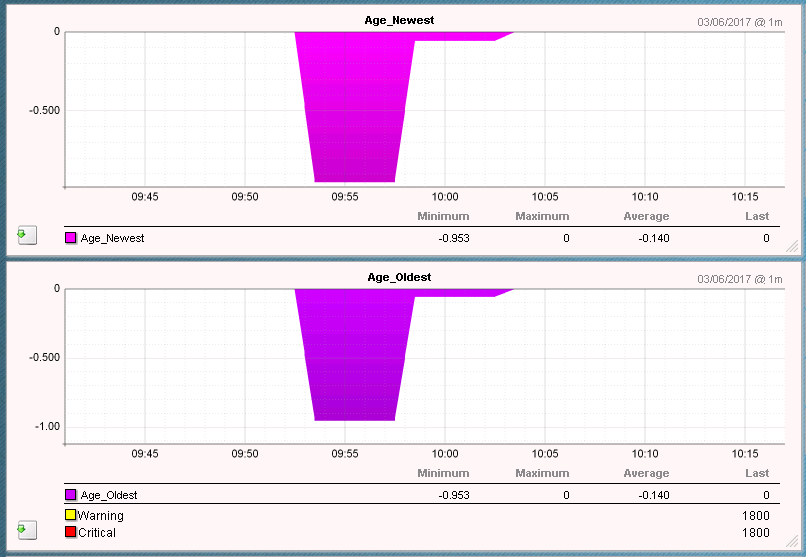Click the export icon in Age_Newest panel

click(x=27, y=235)
